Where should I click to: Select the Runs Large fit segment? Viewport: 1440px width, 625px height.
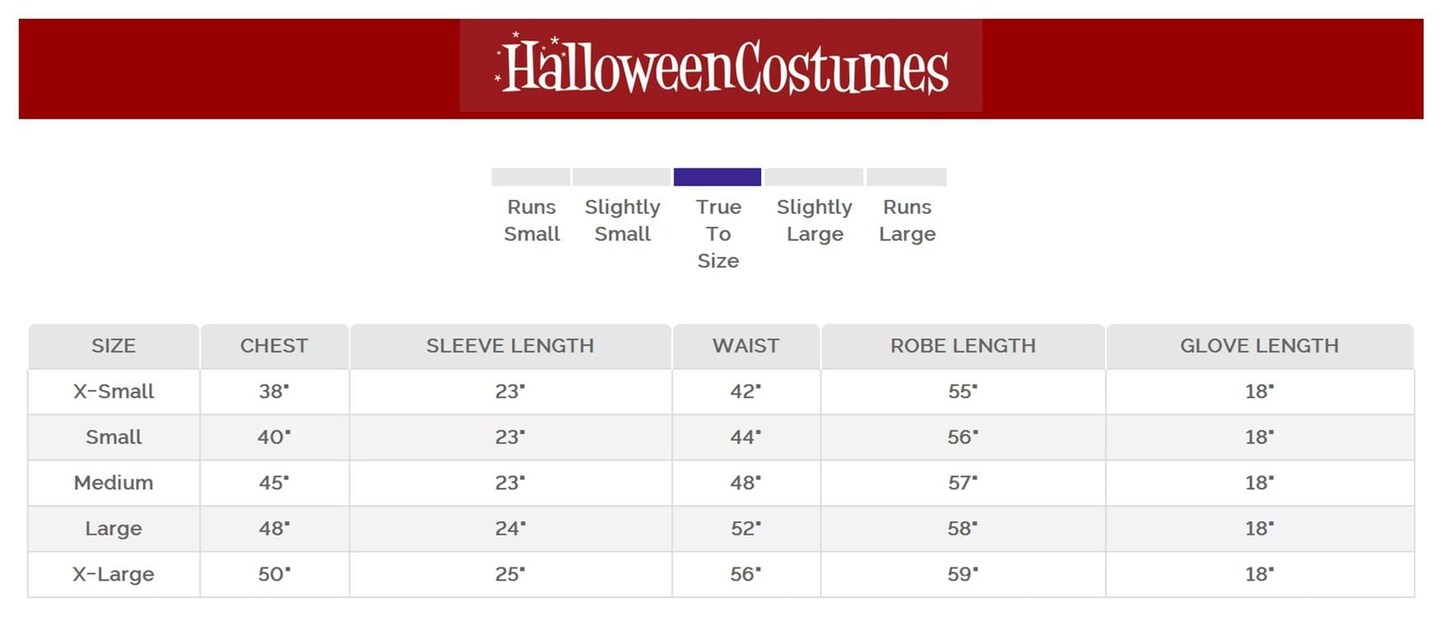906,177
